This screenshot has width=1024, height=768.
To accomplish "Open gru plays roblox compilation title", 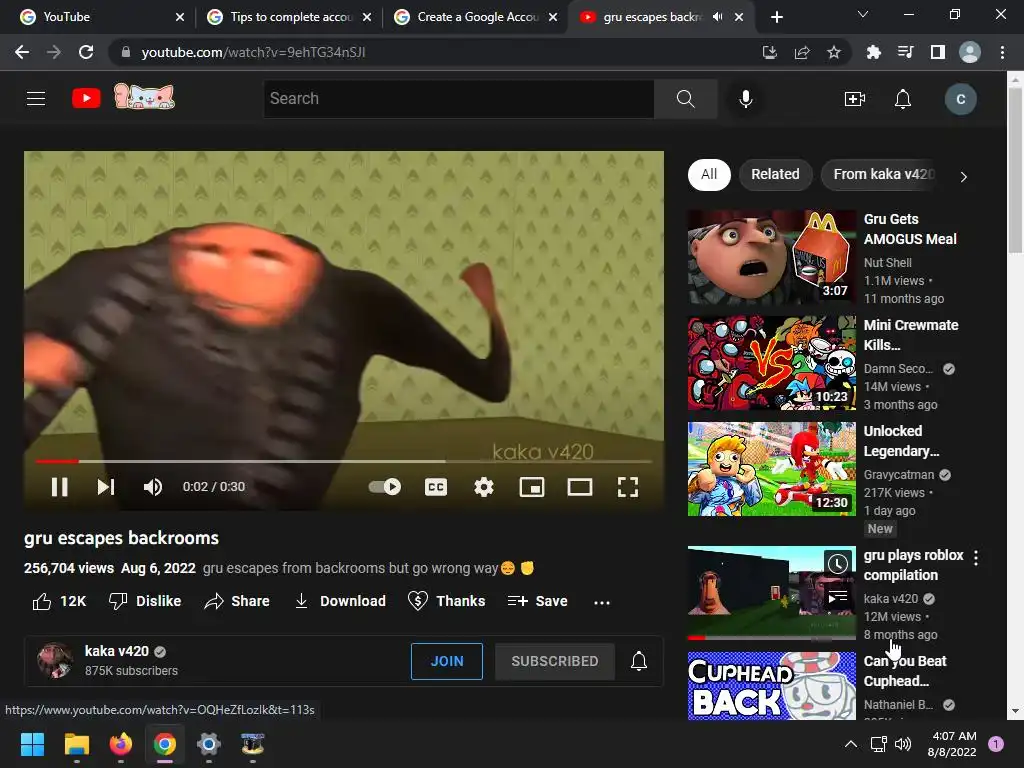I will (x=913, y=565).
